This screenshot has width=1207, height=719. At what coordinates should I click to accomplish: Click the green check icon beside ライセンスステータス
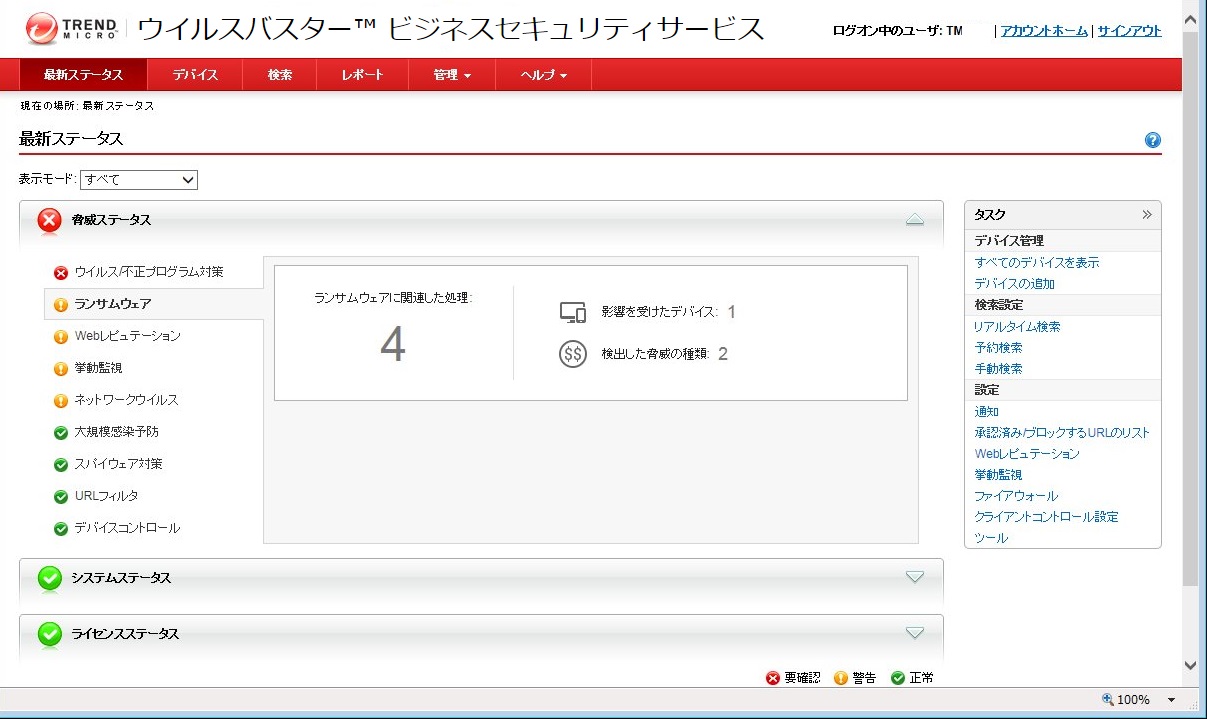pyautogui.click(x=49, y=634)
